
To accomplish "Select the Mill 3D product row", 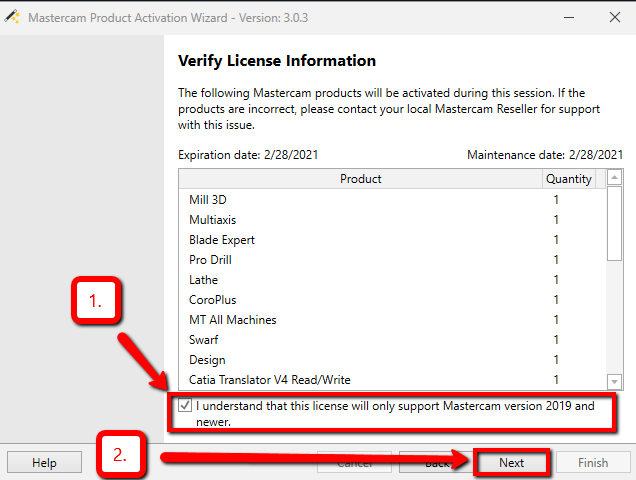I will (392, 200).
